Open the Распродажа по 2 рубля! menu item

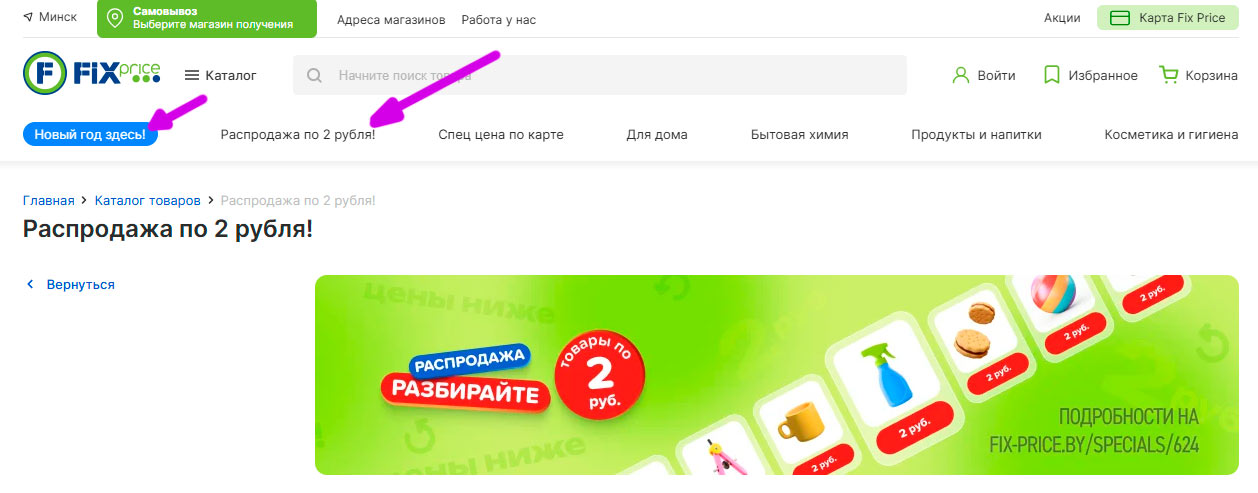click(x=298, y=134)
